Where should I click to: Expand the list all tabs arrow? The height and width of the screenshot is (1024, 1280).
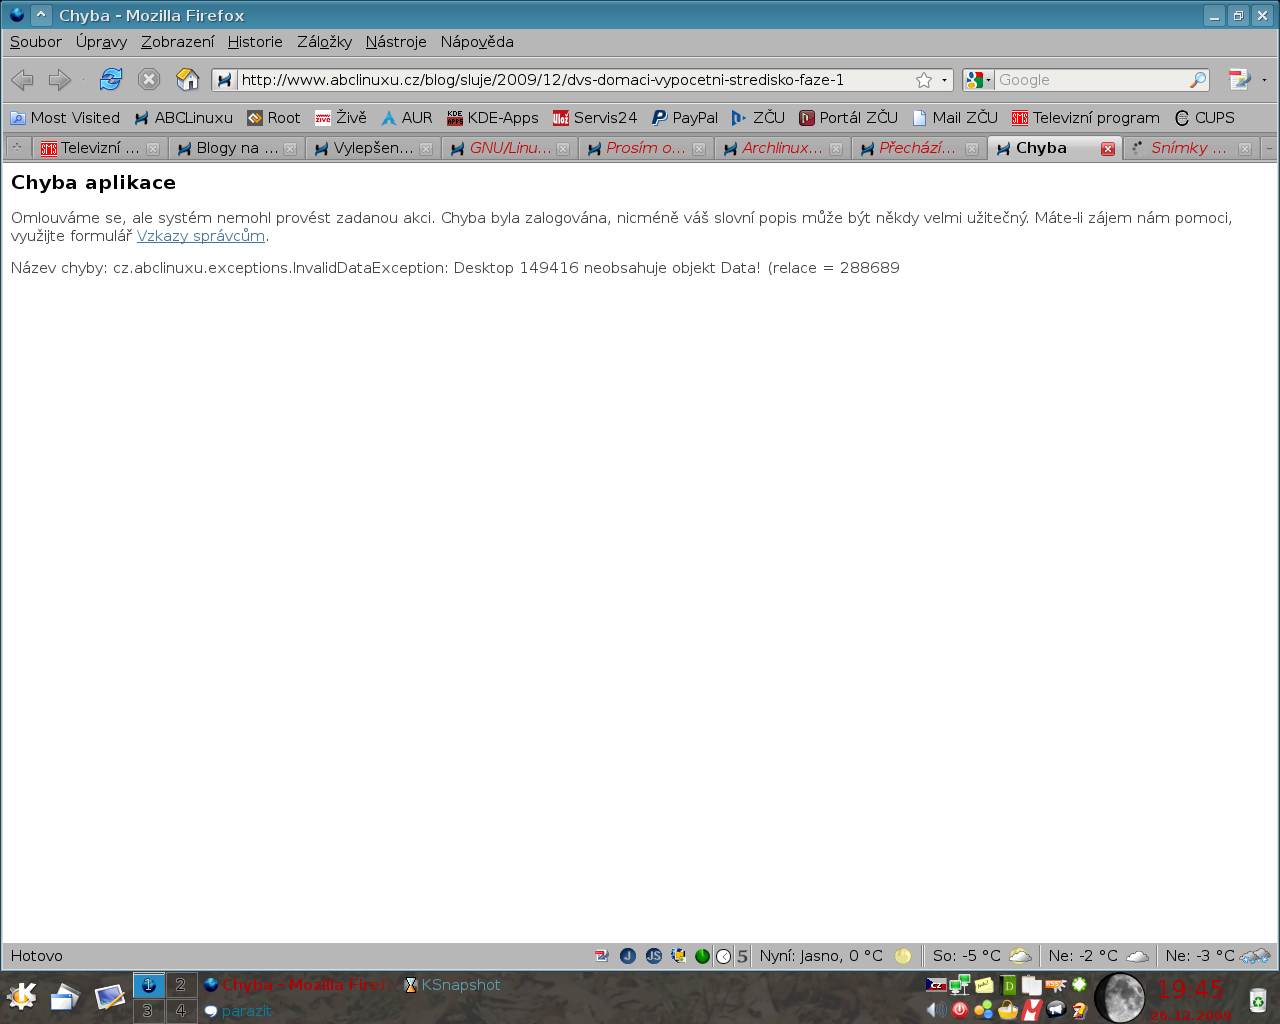pos(1269,148)
